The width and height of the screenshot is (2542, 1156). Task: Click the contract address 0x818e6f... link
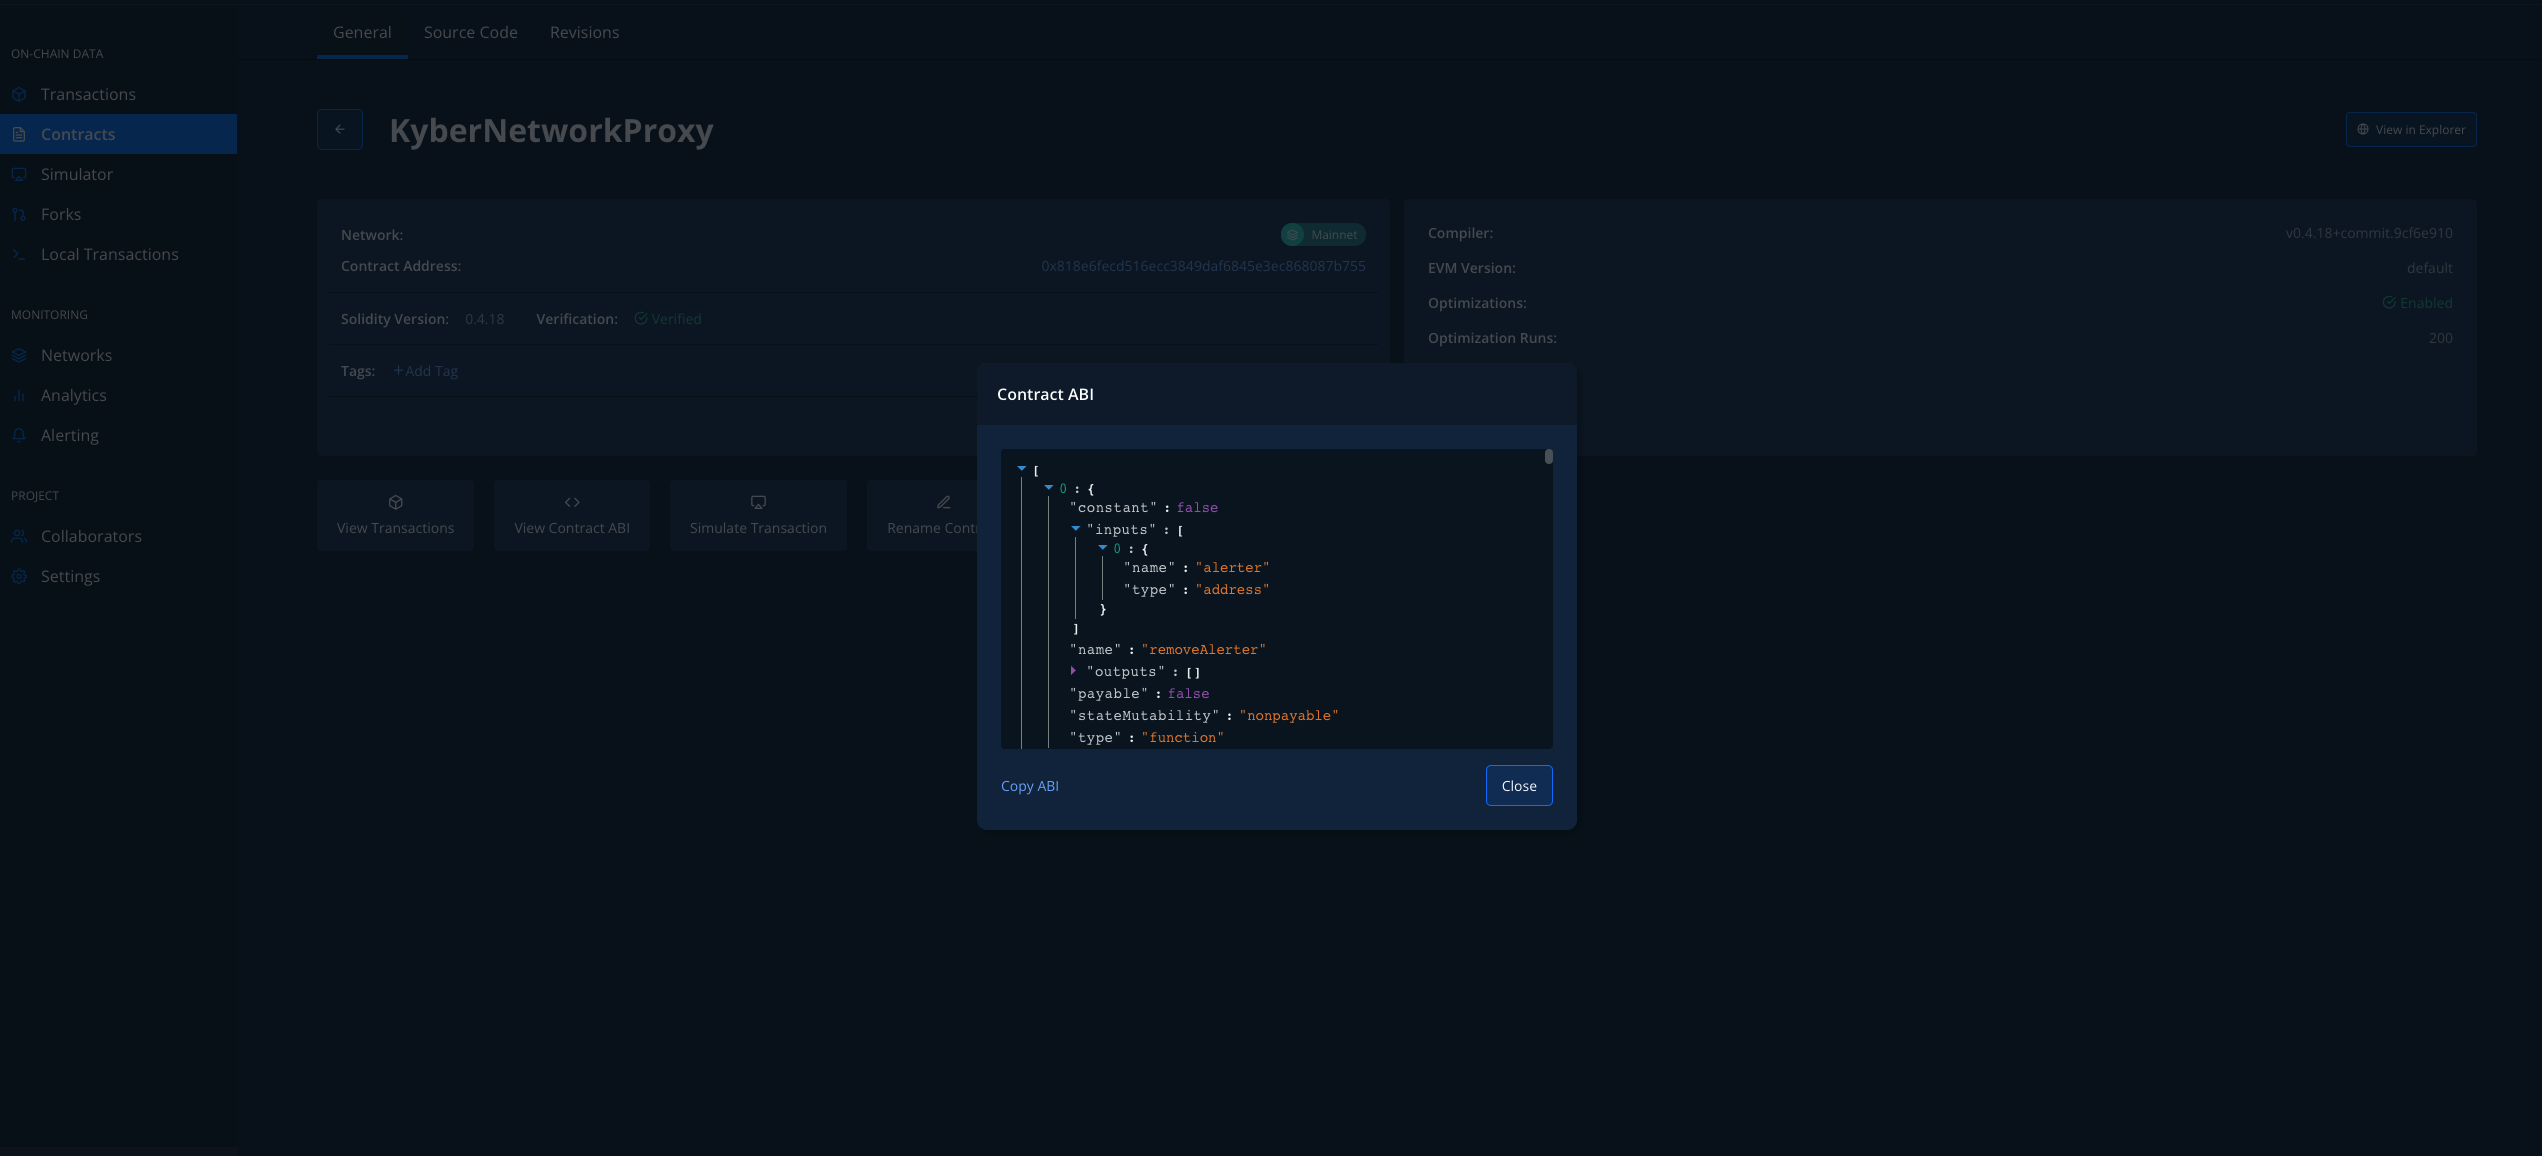click(x=1203, y=266)
